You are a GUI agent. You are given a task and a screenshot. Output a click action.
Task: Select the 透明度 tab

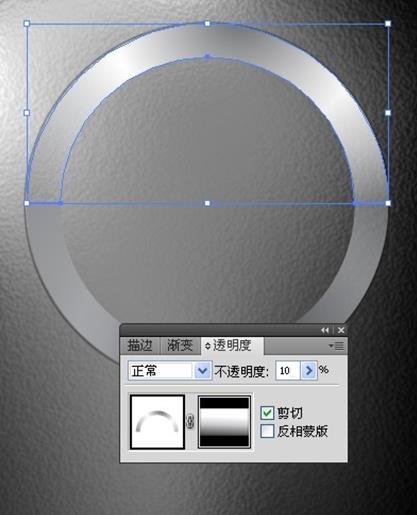tap(232, 345)
